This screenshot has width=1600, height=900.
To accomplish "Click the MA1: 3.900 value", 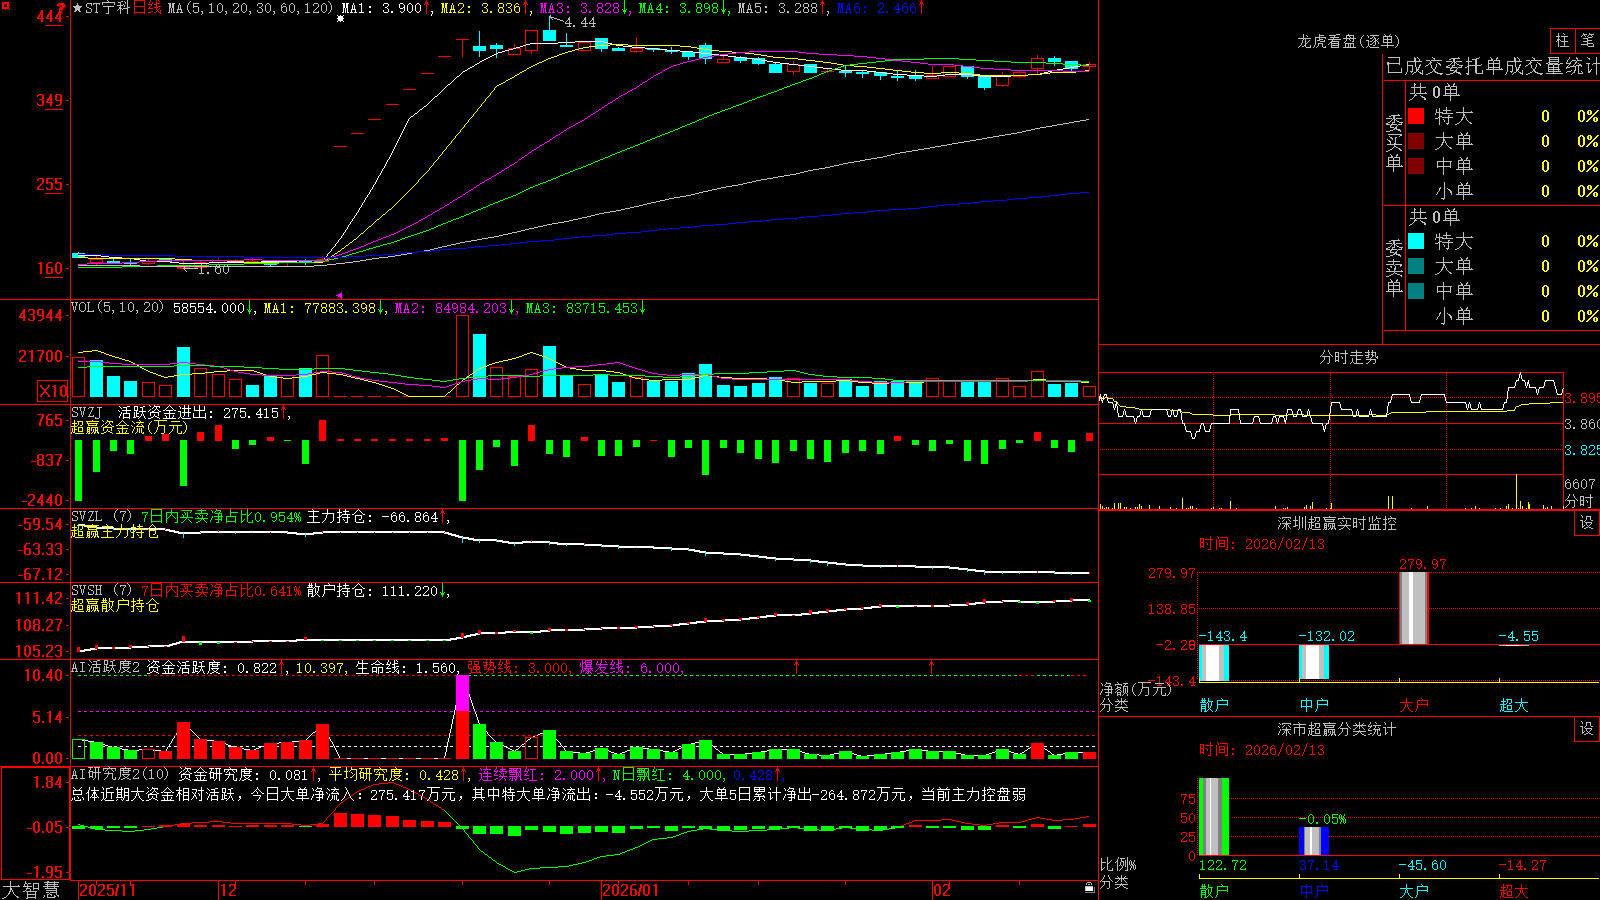I will [382, 8].
